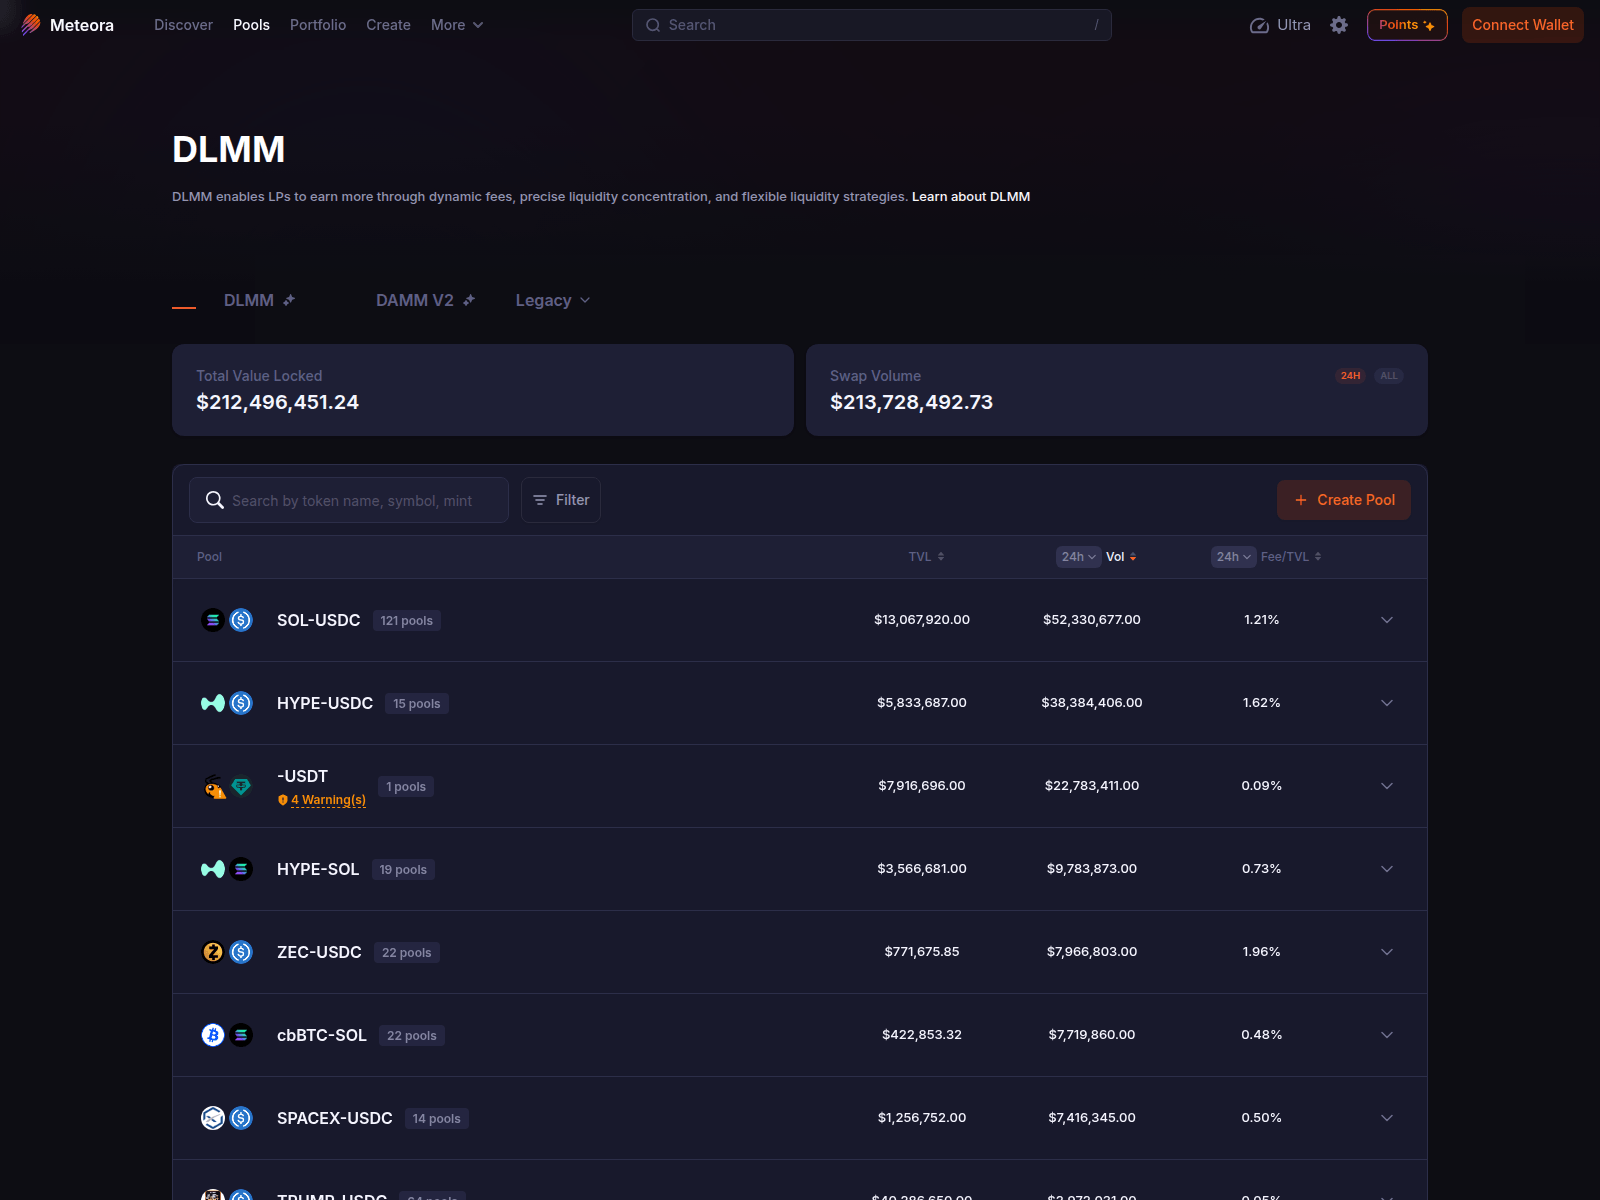Click the 121 pools badge

coord(407,621)
